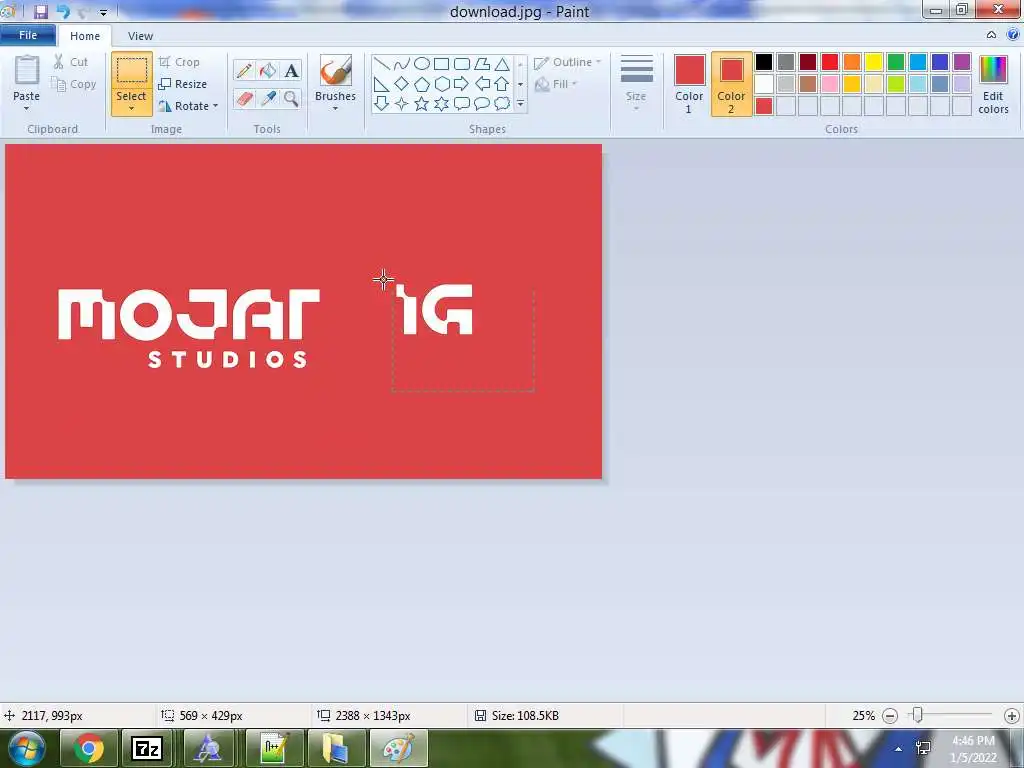Select the Cloud callout shape
The image size is (1024, 768).
[x=502, y=103]
